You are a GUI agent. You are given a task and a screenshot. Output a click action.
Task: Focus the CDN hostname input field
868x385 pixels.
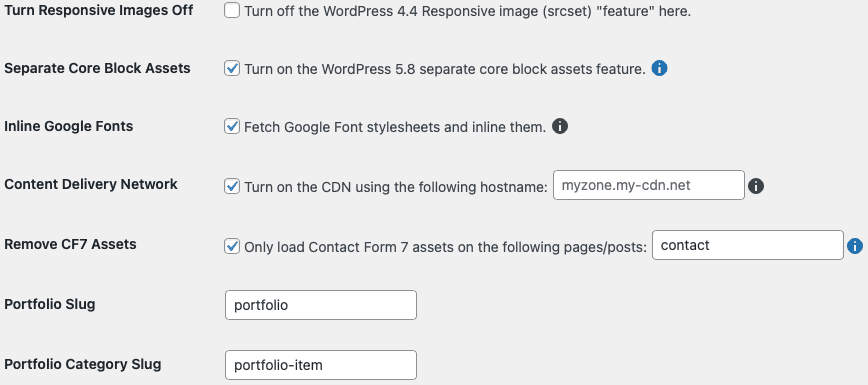(649, 185)
